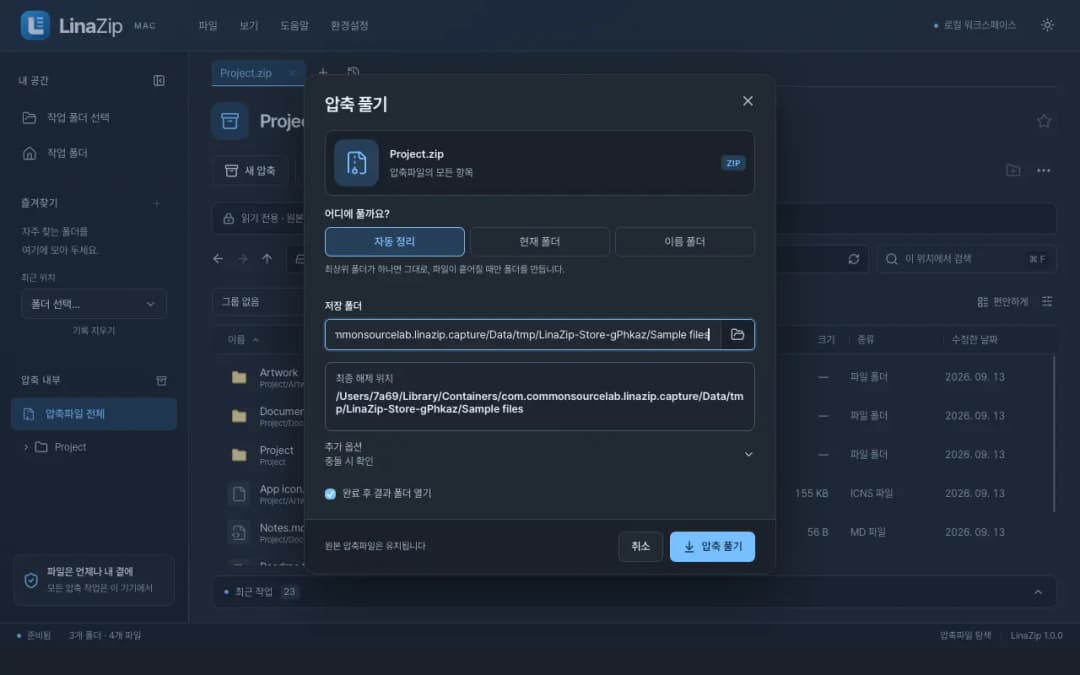Click the 새 압축 button
This screenshot has width=1080, height=675.
coord(251,170)
